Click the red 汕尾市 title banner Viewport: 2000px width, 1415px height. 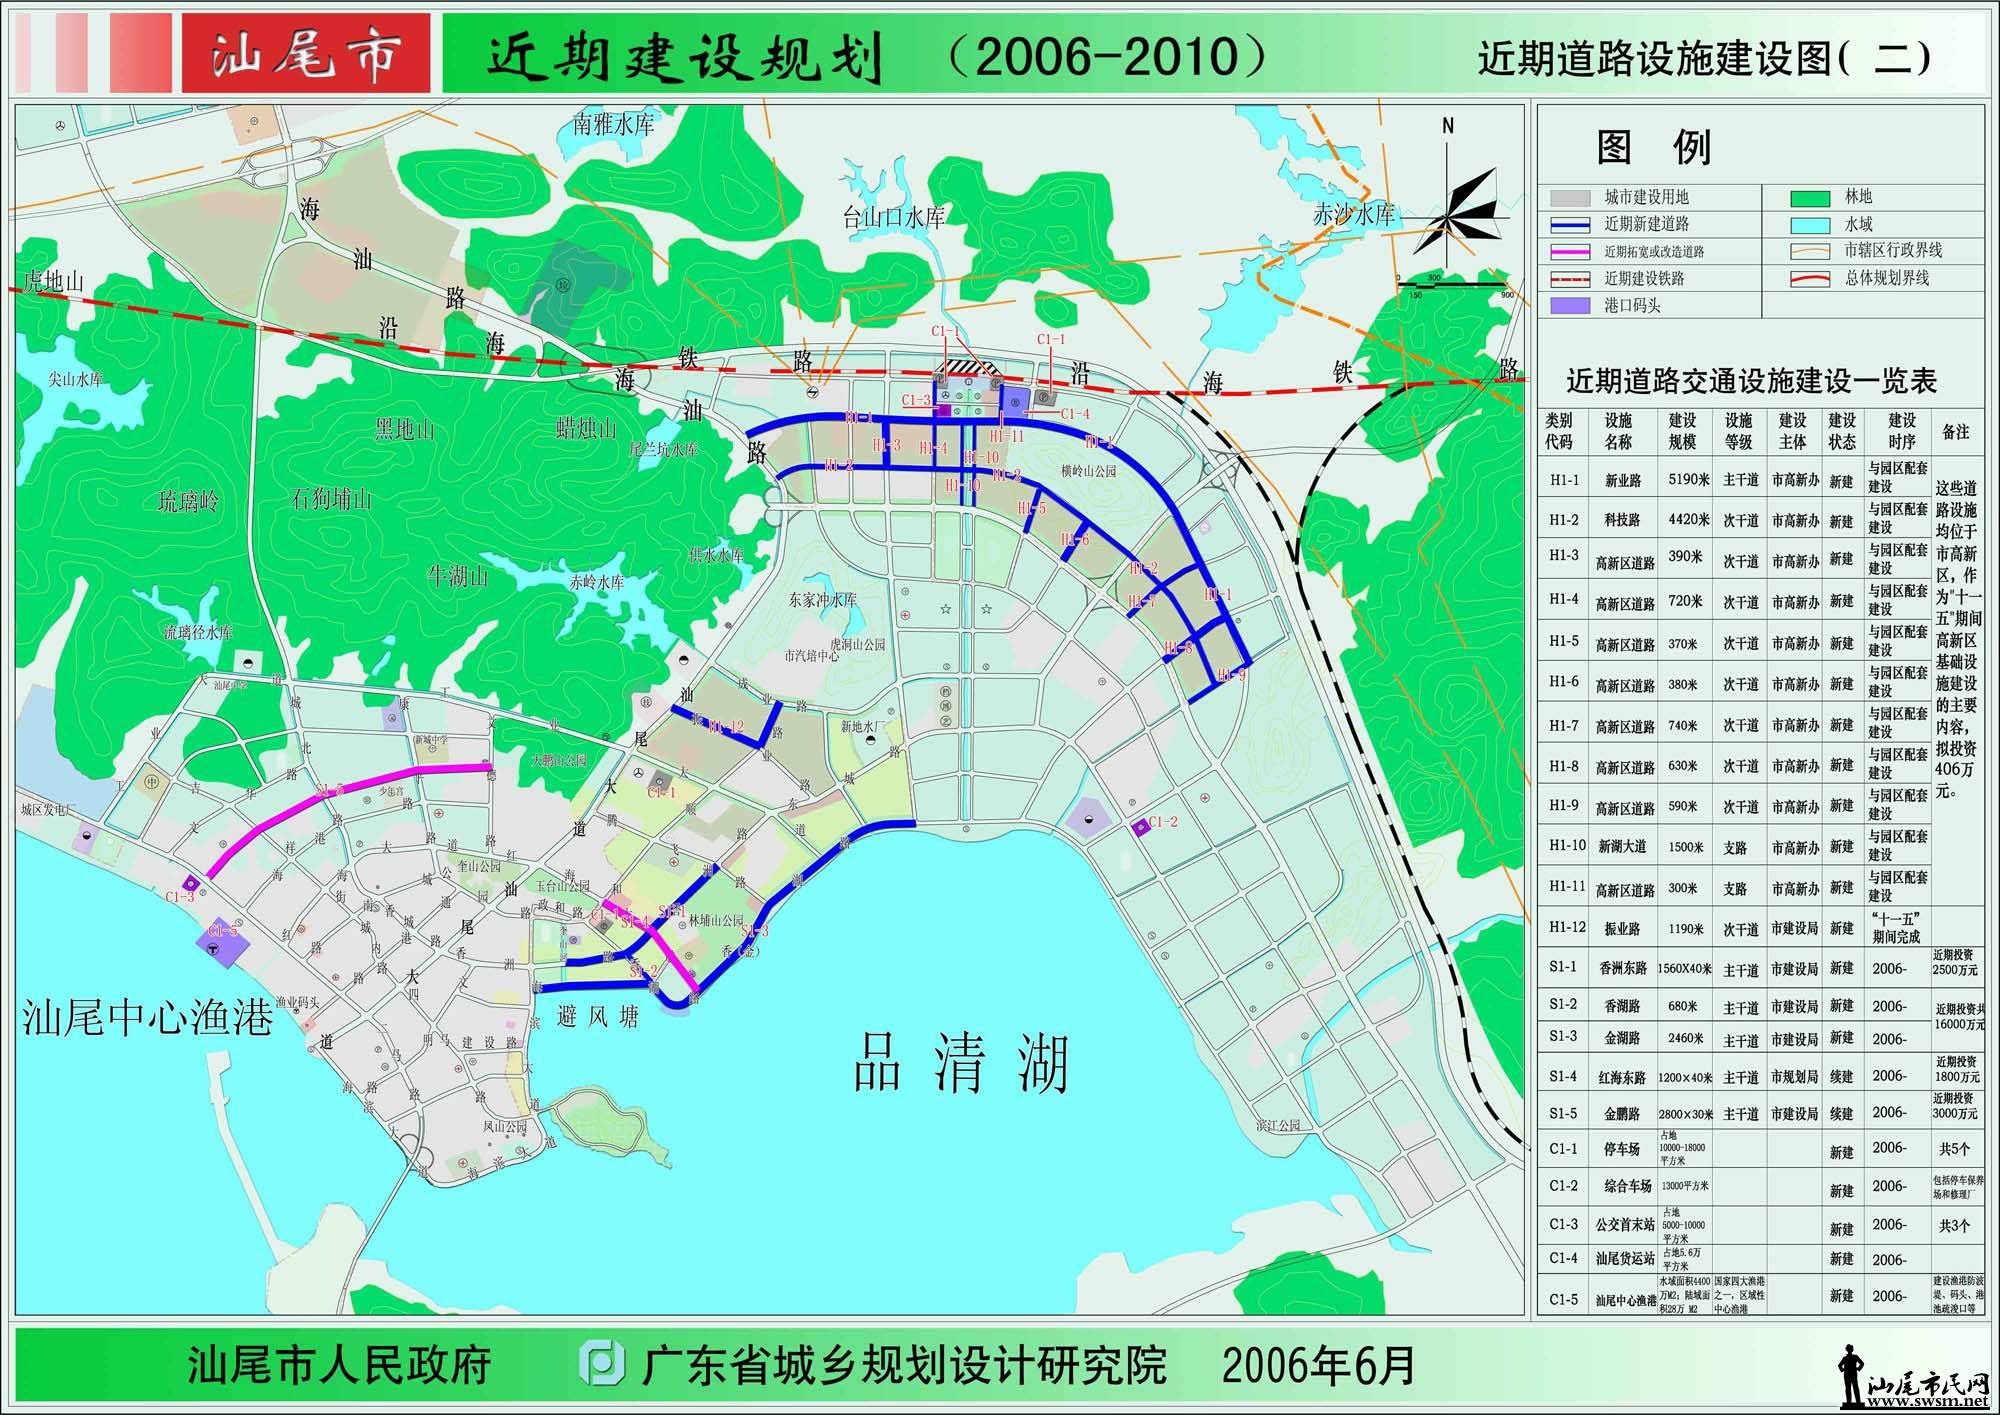click(x=306, y=54)
